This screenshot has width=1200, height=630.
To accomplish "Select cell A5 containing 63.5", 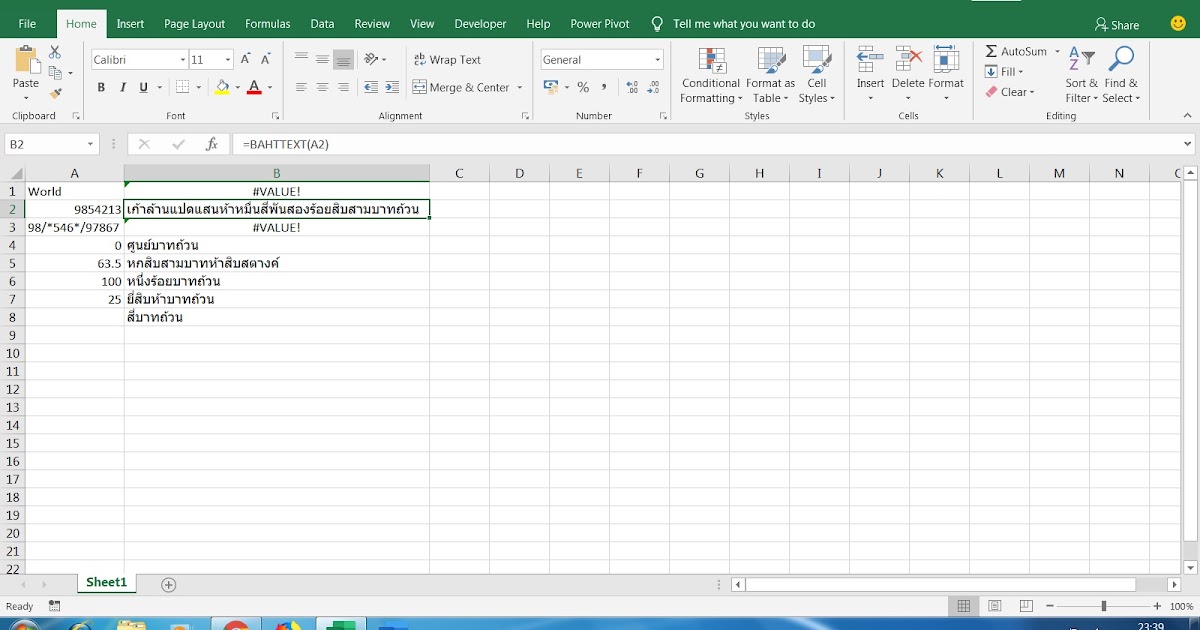I will click(x=74, y=263).
